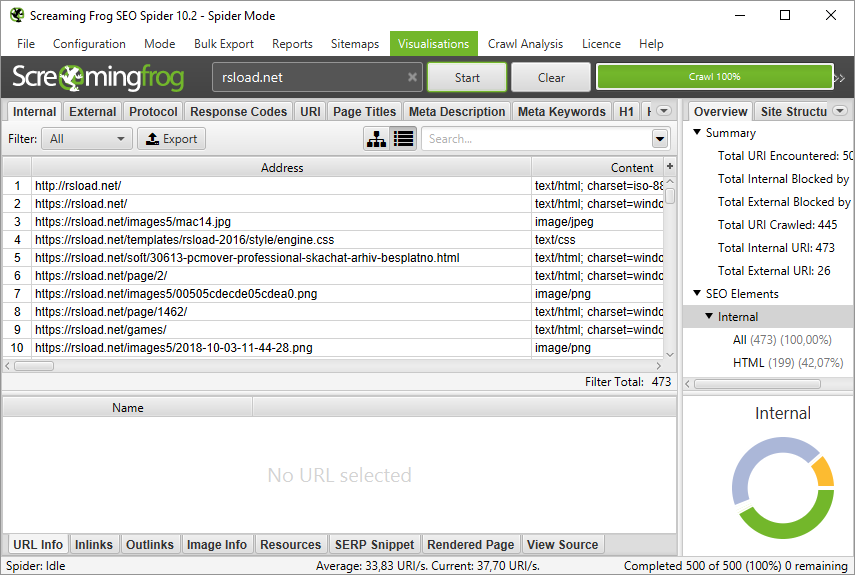Focus the Search box
The width and height of the screenshot is (855, 575).
(x=537, y=139)
